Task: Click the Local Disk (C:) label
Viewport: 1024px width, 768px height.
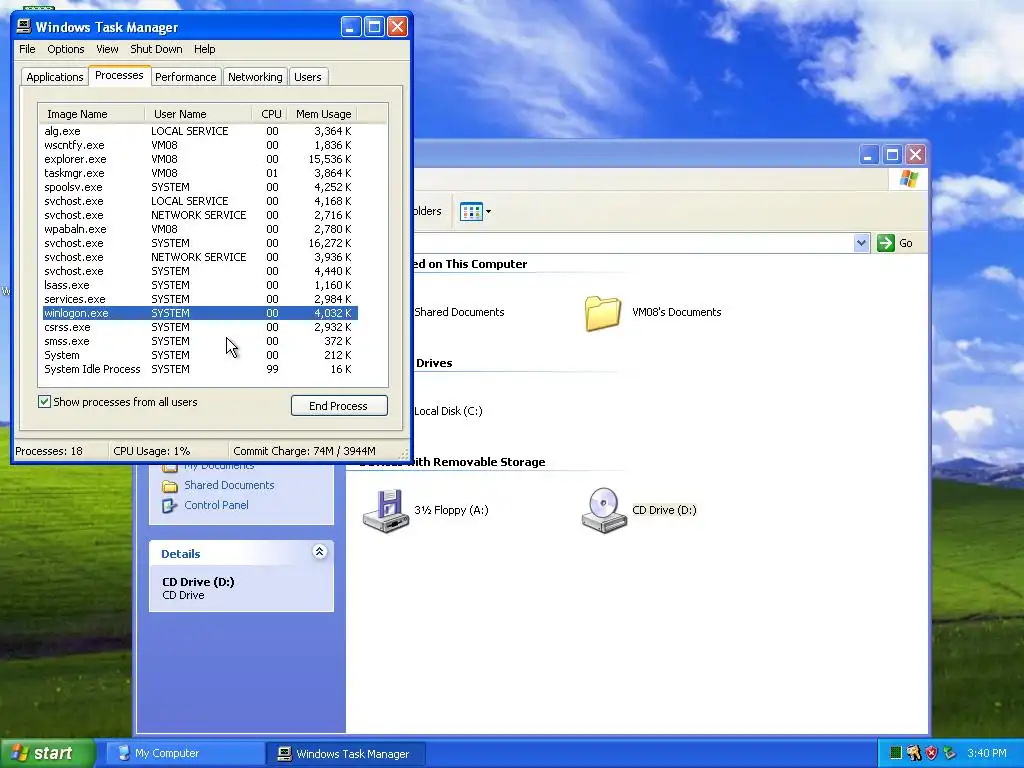Action: tap(448, 411)
